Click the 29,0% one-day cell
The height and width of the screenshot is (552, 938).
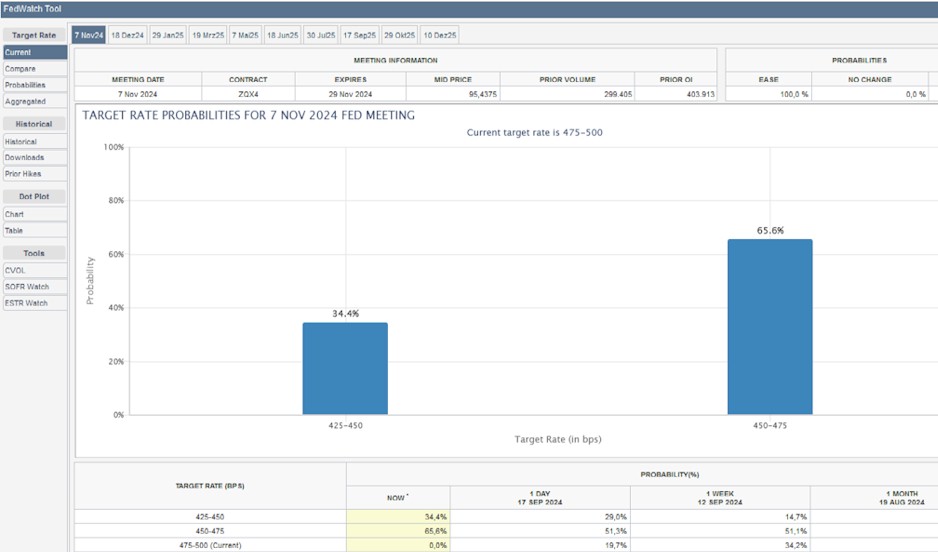(x=540, y=517)
